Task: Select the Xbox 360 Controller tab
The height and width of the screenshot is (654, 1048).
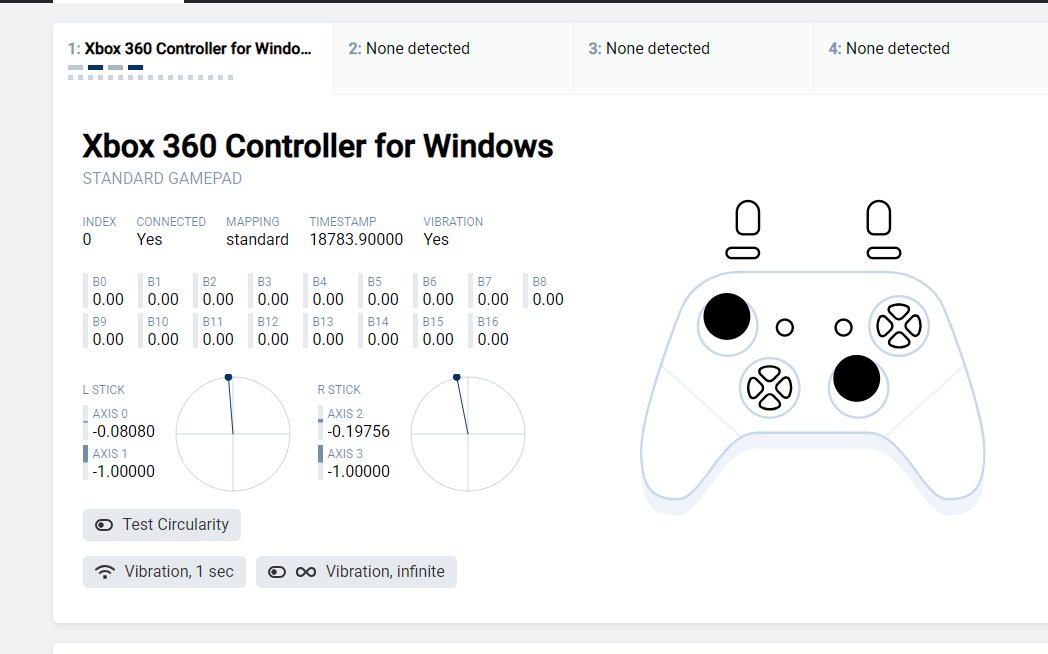Action: [192, 49]
